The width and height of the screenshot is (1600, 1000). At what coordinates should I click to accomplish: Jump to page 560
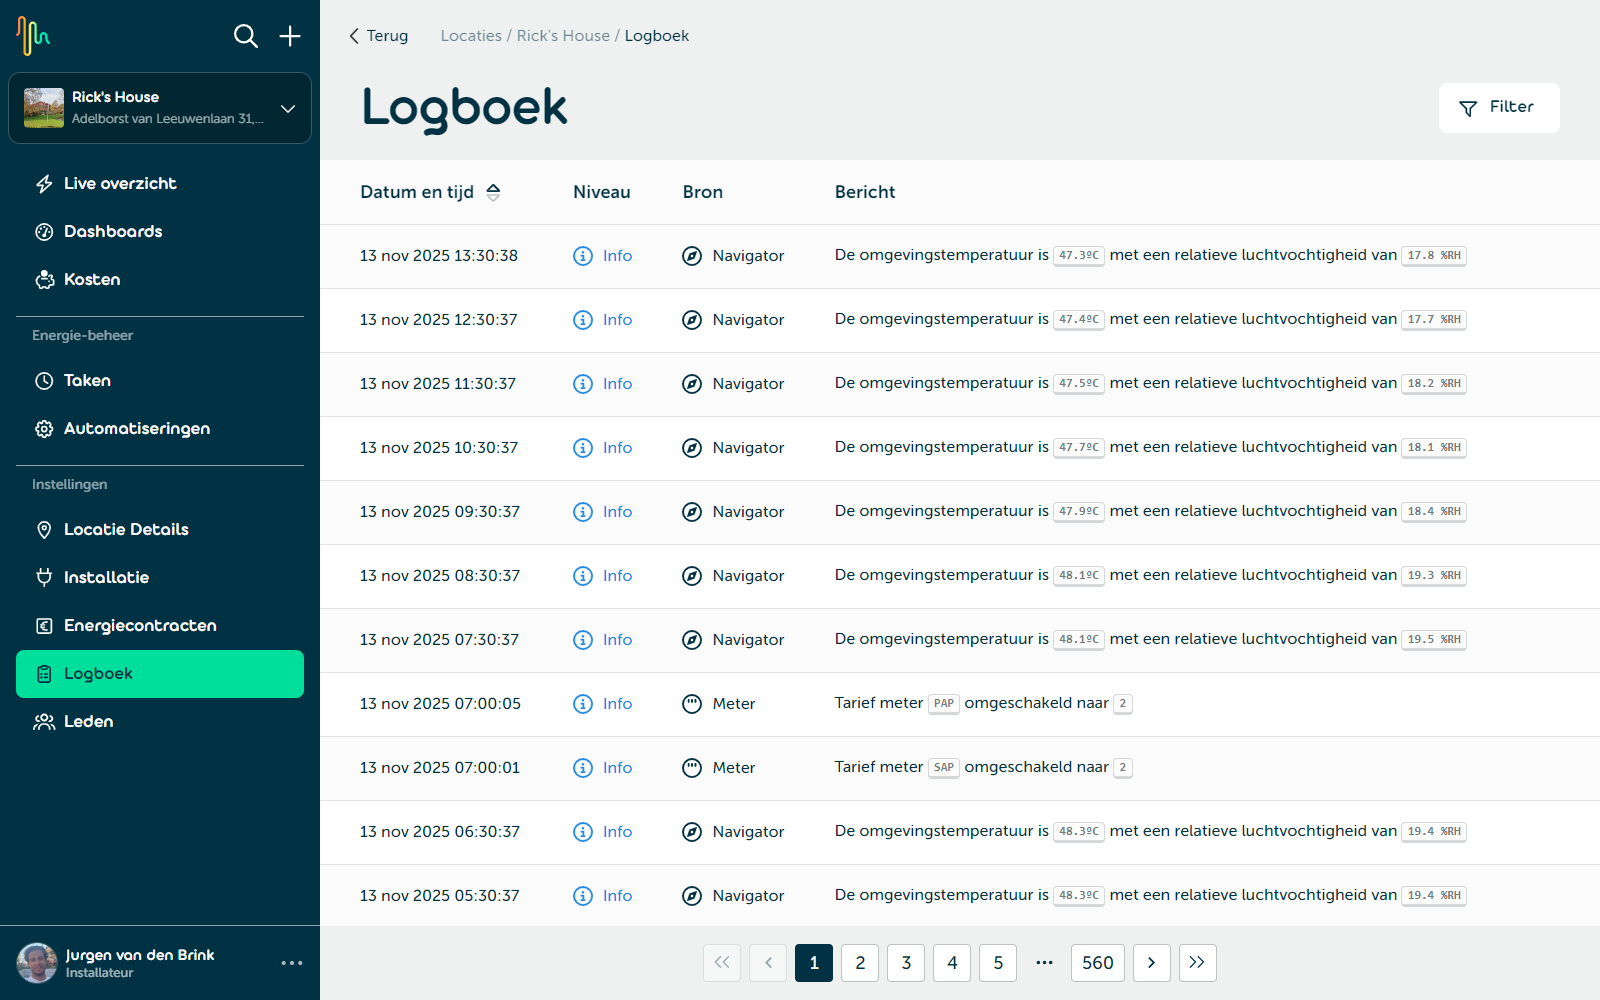click(1098, 963)
